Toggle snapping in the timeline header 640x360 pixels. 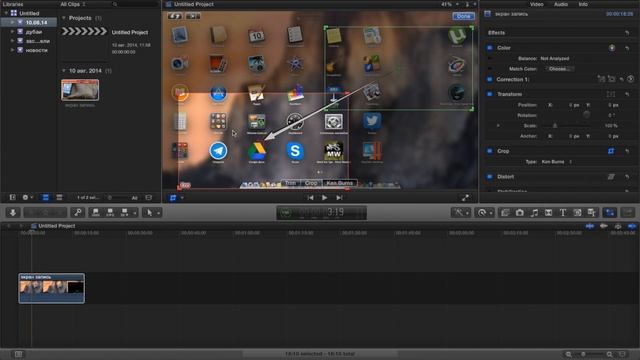pos(632,226)
